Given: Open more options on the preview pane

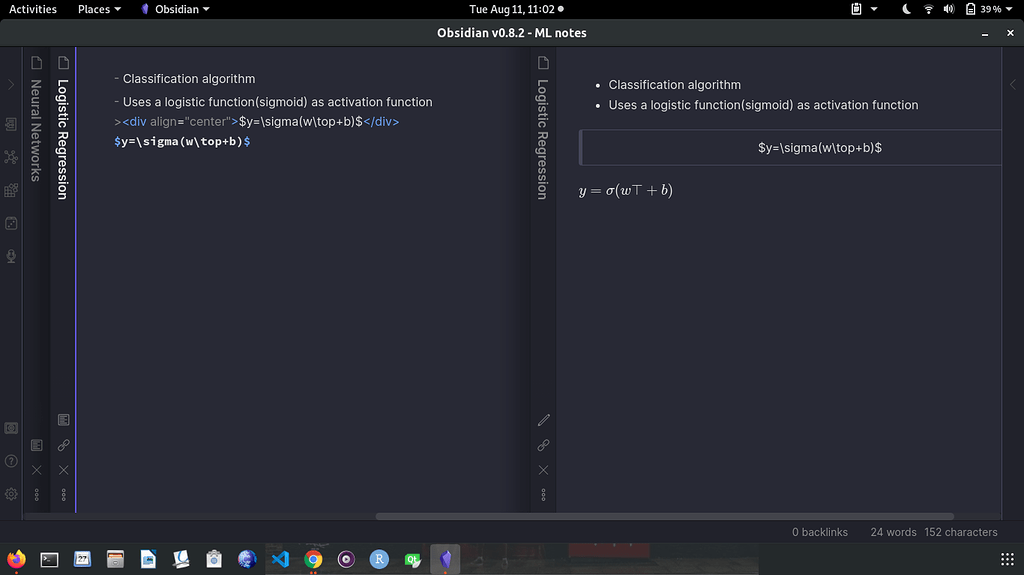Looking at the screenshot, I should click(543, 495).
